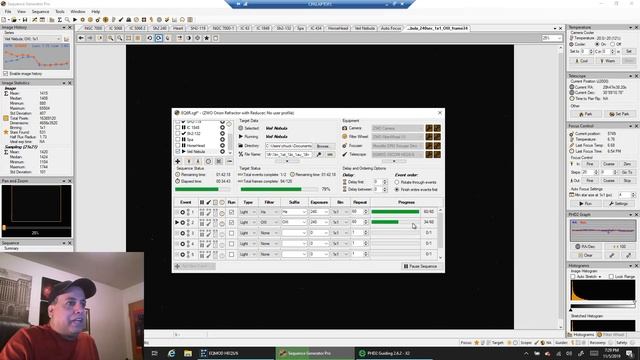Click the minus remove target icon
640x360 pixels.
point(229,161)
